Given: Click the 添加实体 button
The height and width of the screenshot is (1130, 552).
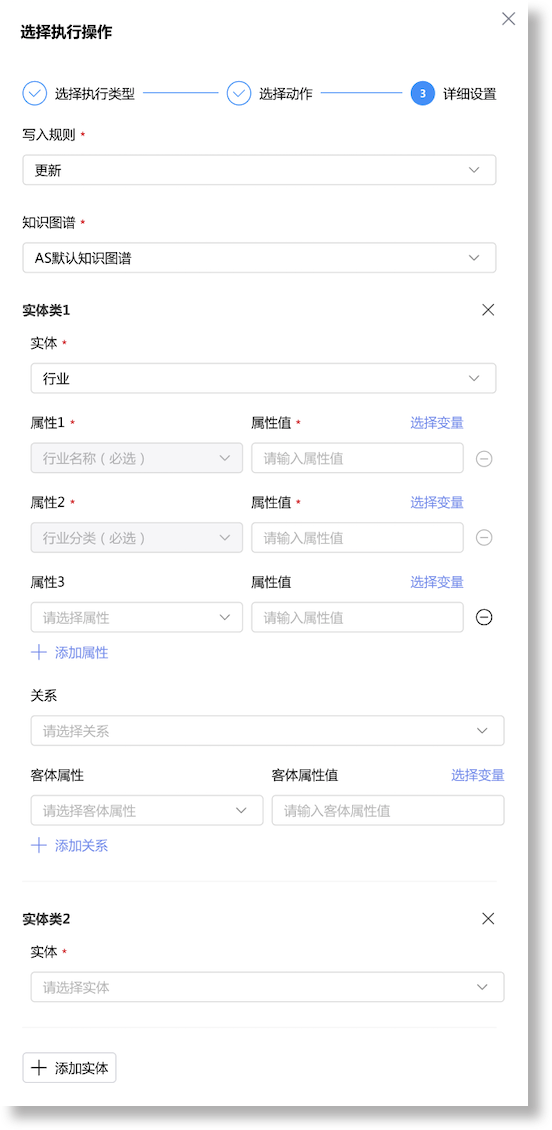Looking at the screenshot, I should point(69,1068).
